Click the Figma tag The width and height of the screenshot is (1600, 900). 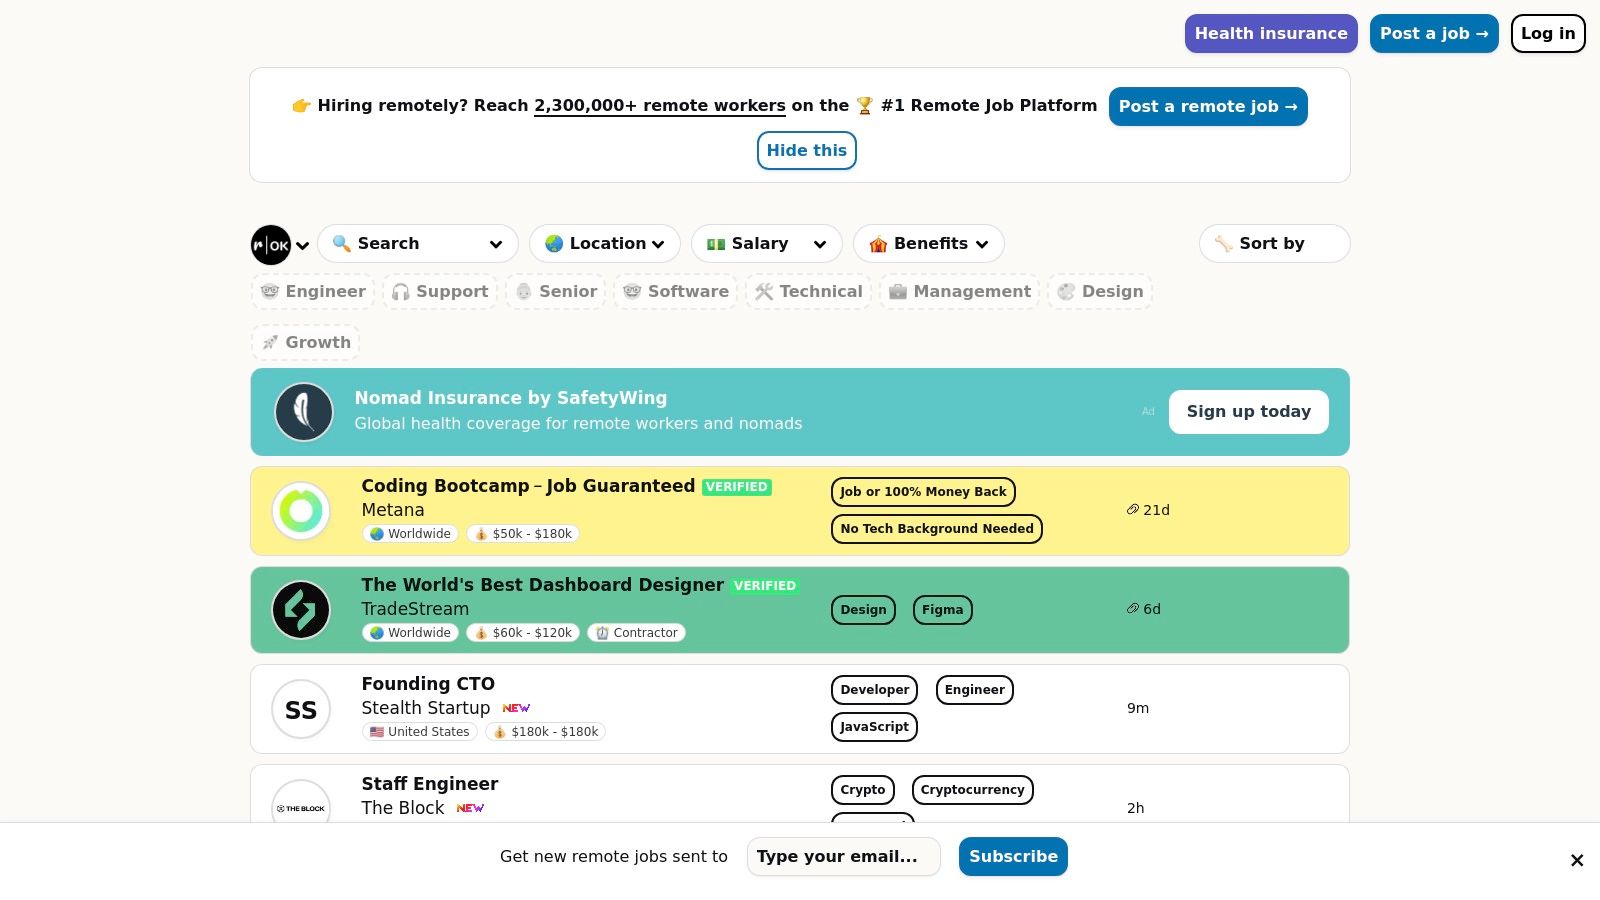[x=942, y=610]
